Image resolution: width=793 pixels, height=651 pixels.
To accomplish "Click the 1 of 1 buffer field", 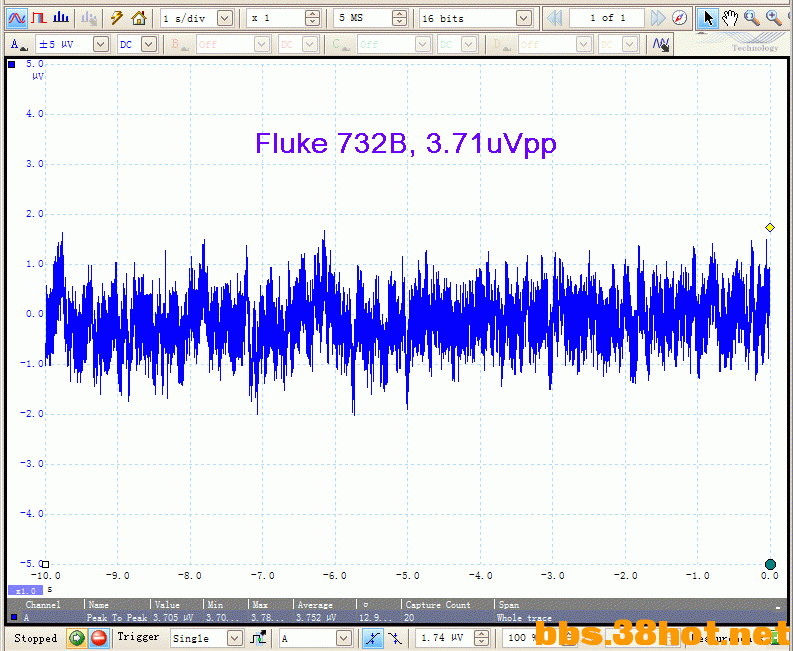I will (607, 19).
